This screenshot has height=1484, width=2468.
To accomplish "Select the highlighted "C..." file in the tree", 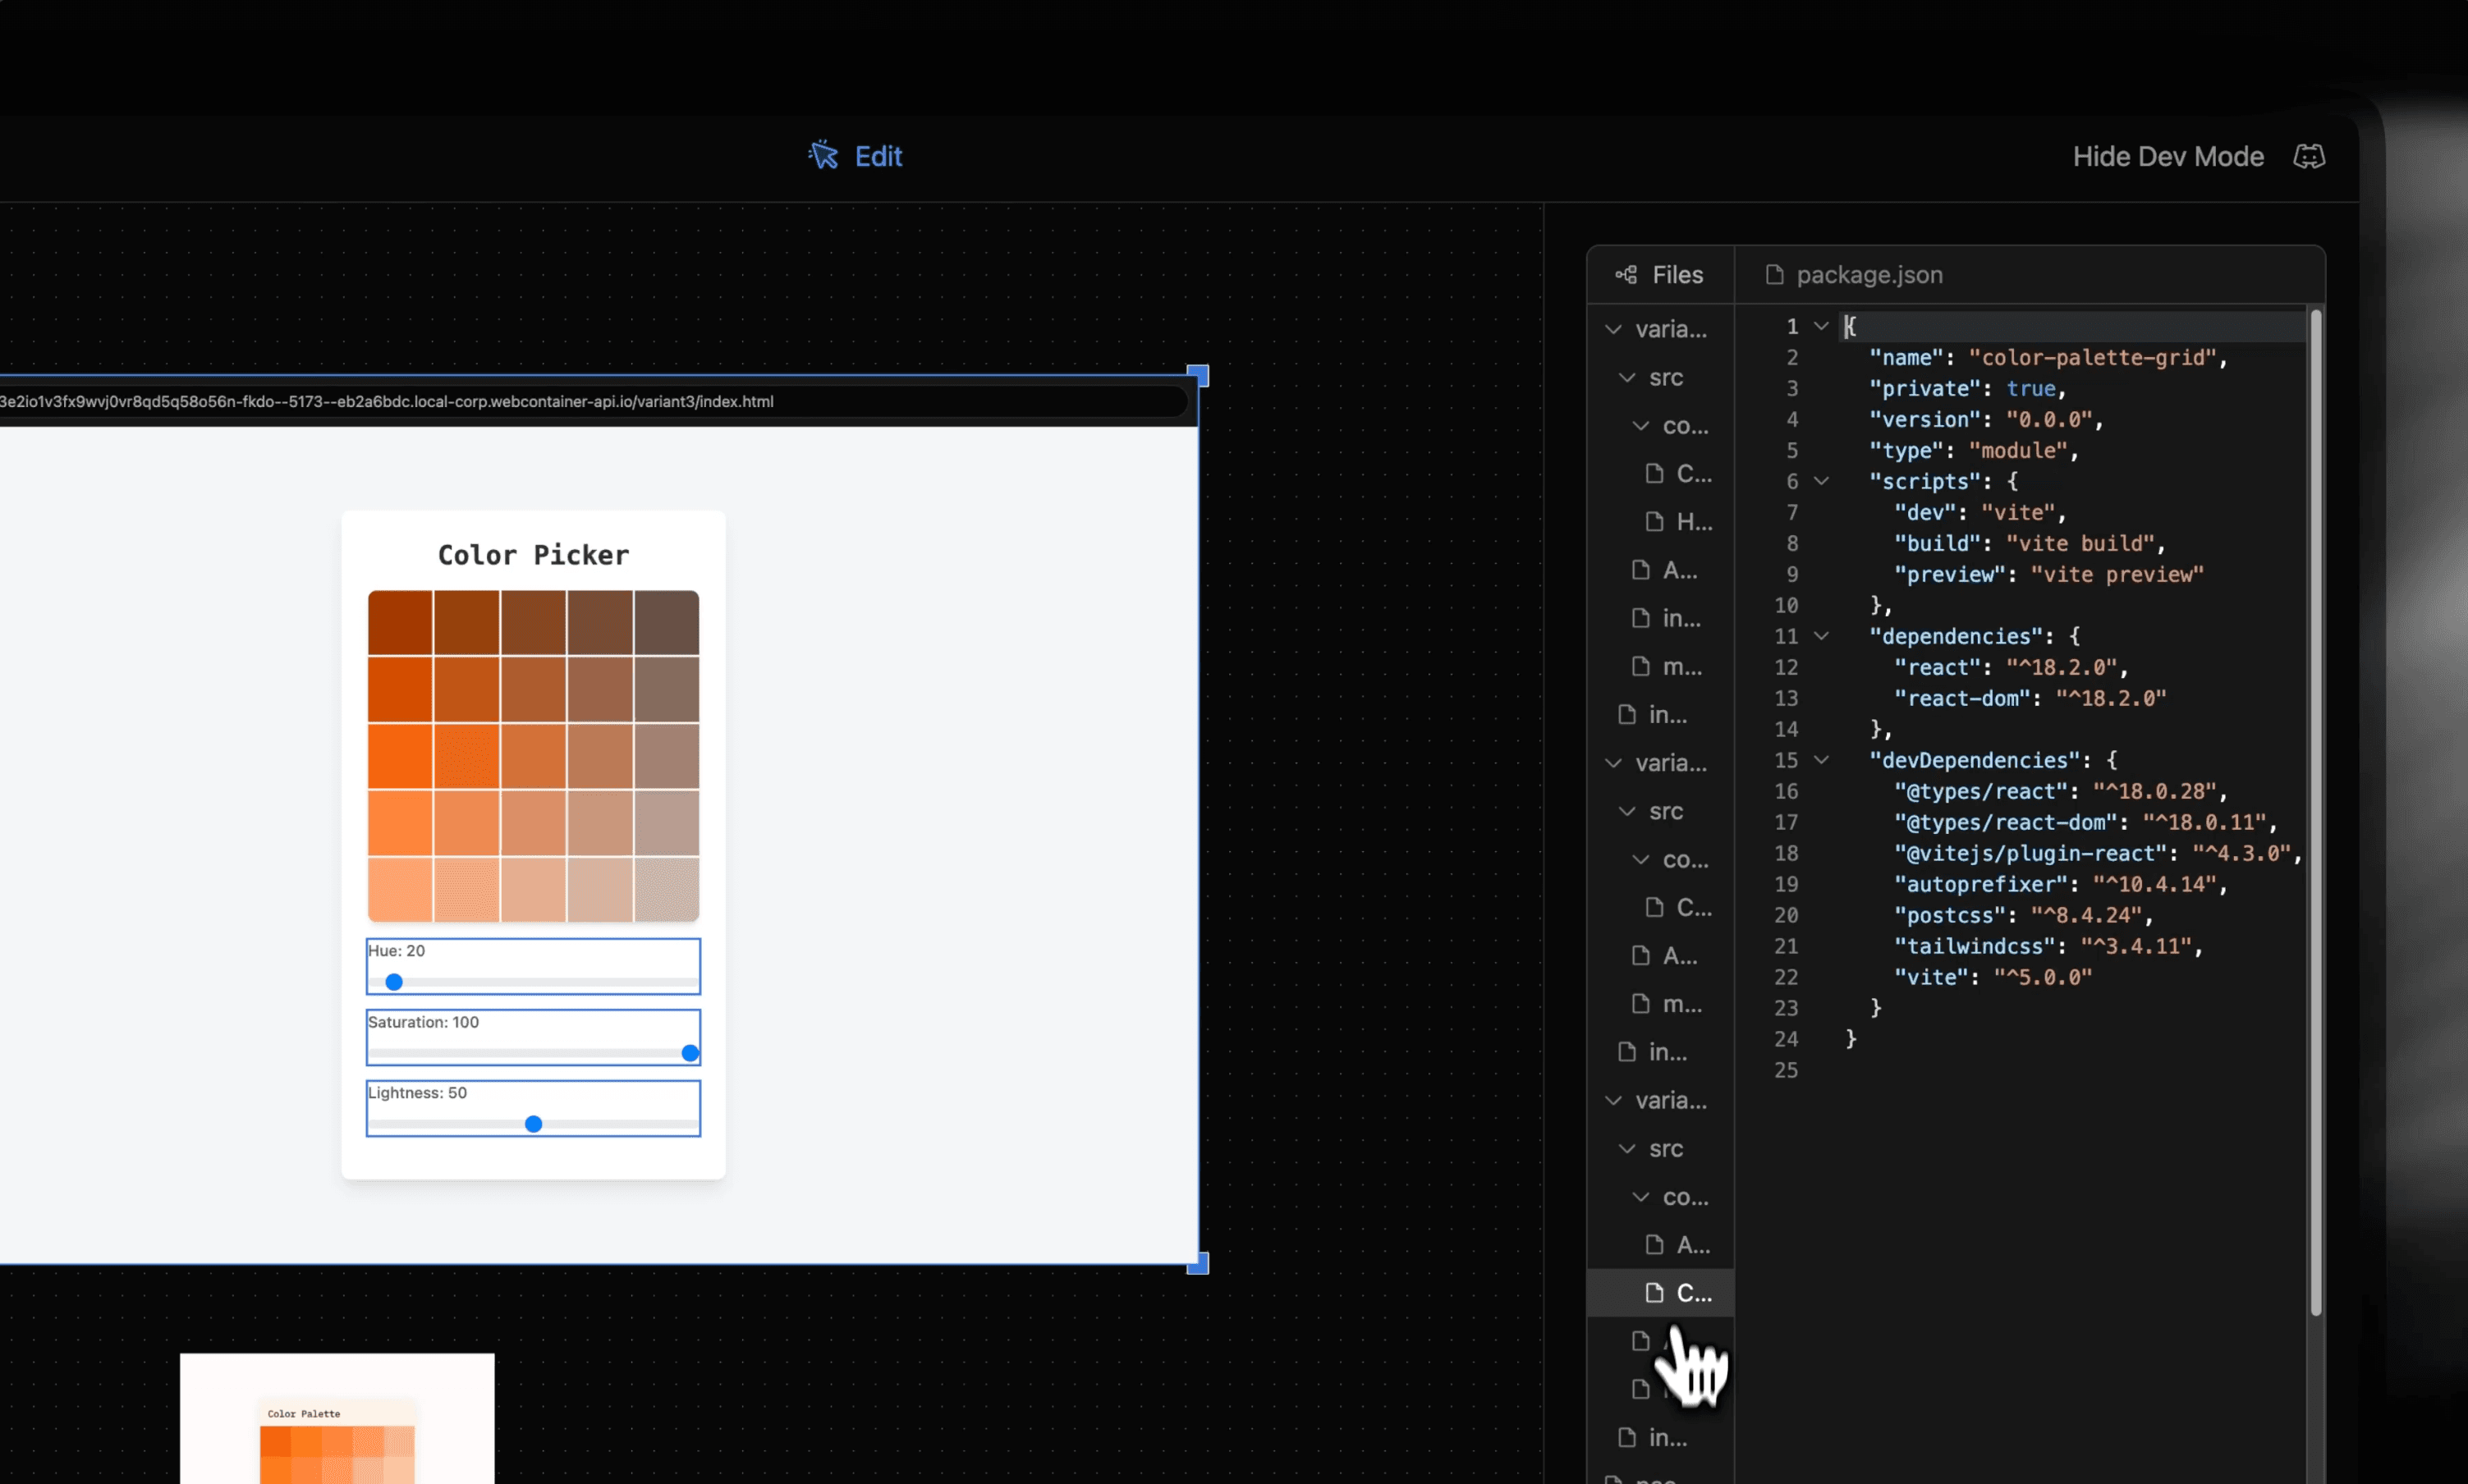I will [x=1660, y=1293].
